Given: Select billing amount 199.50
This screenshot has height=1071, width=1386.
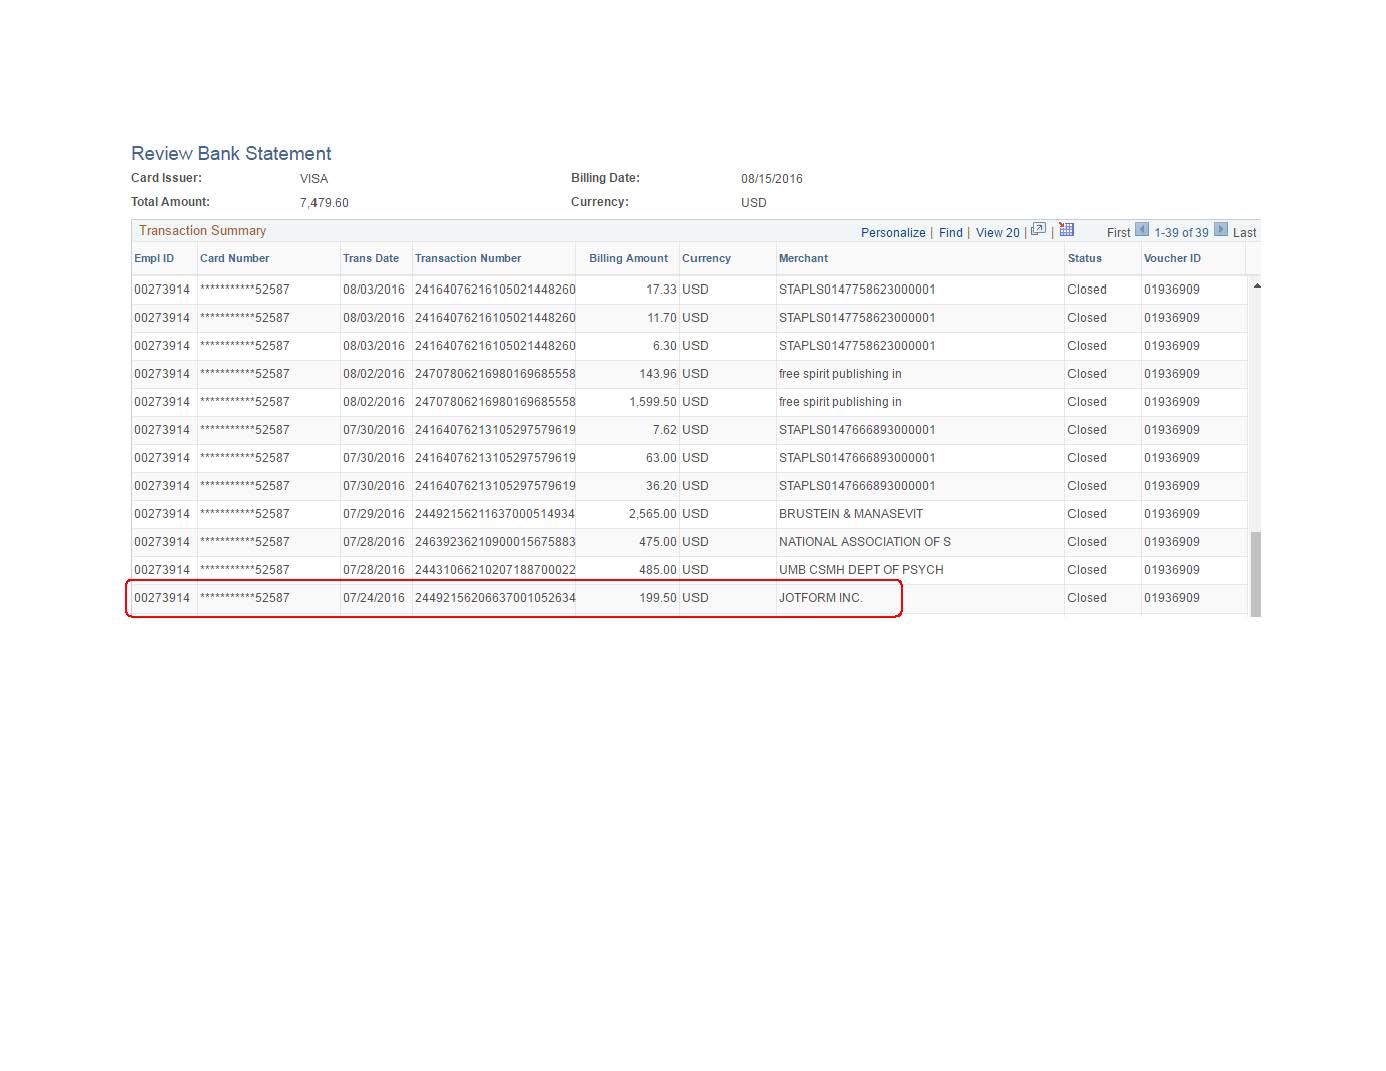Looking at the screenshot, I should (x=658, y=597).
